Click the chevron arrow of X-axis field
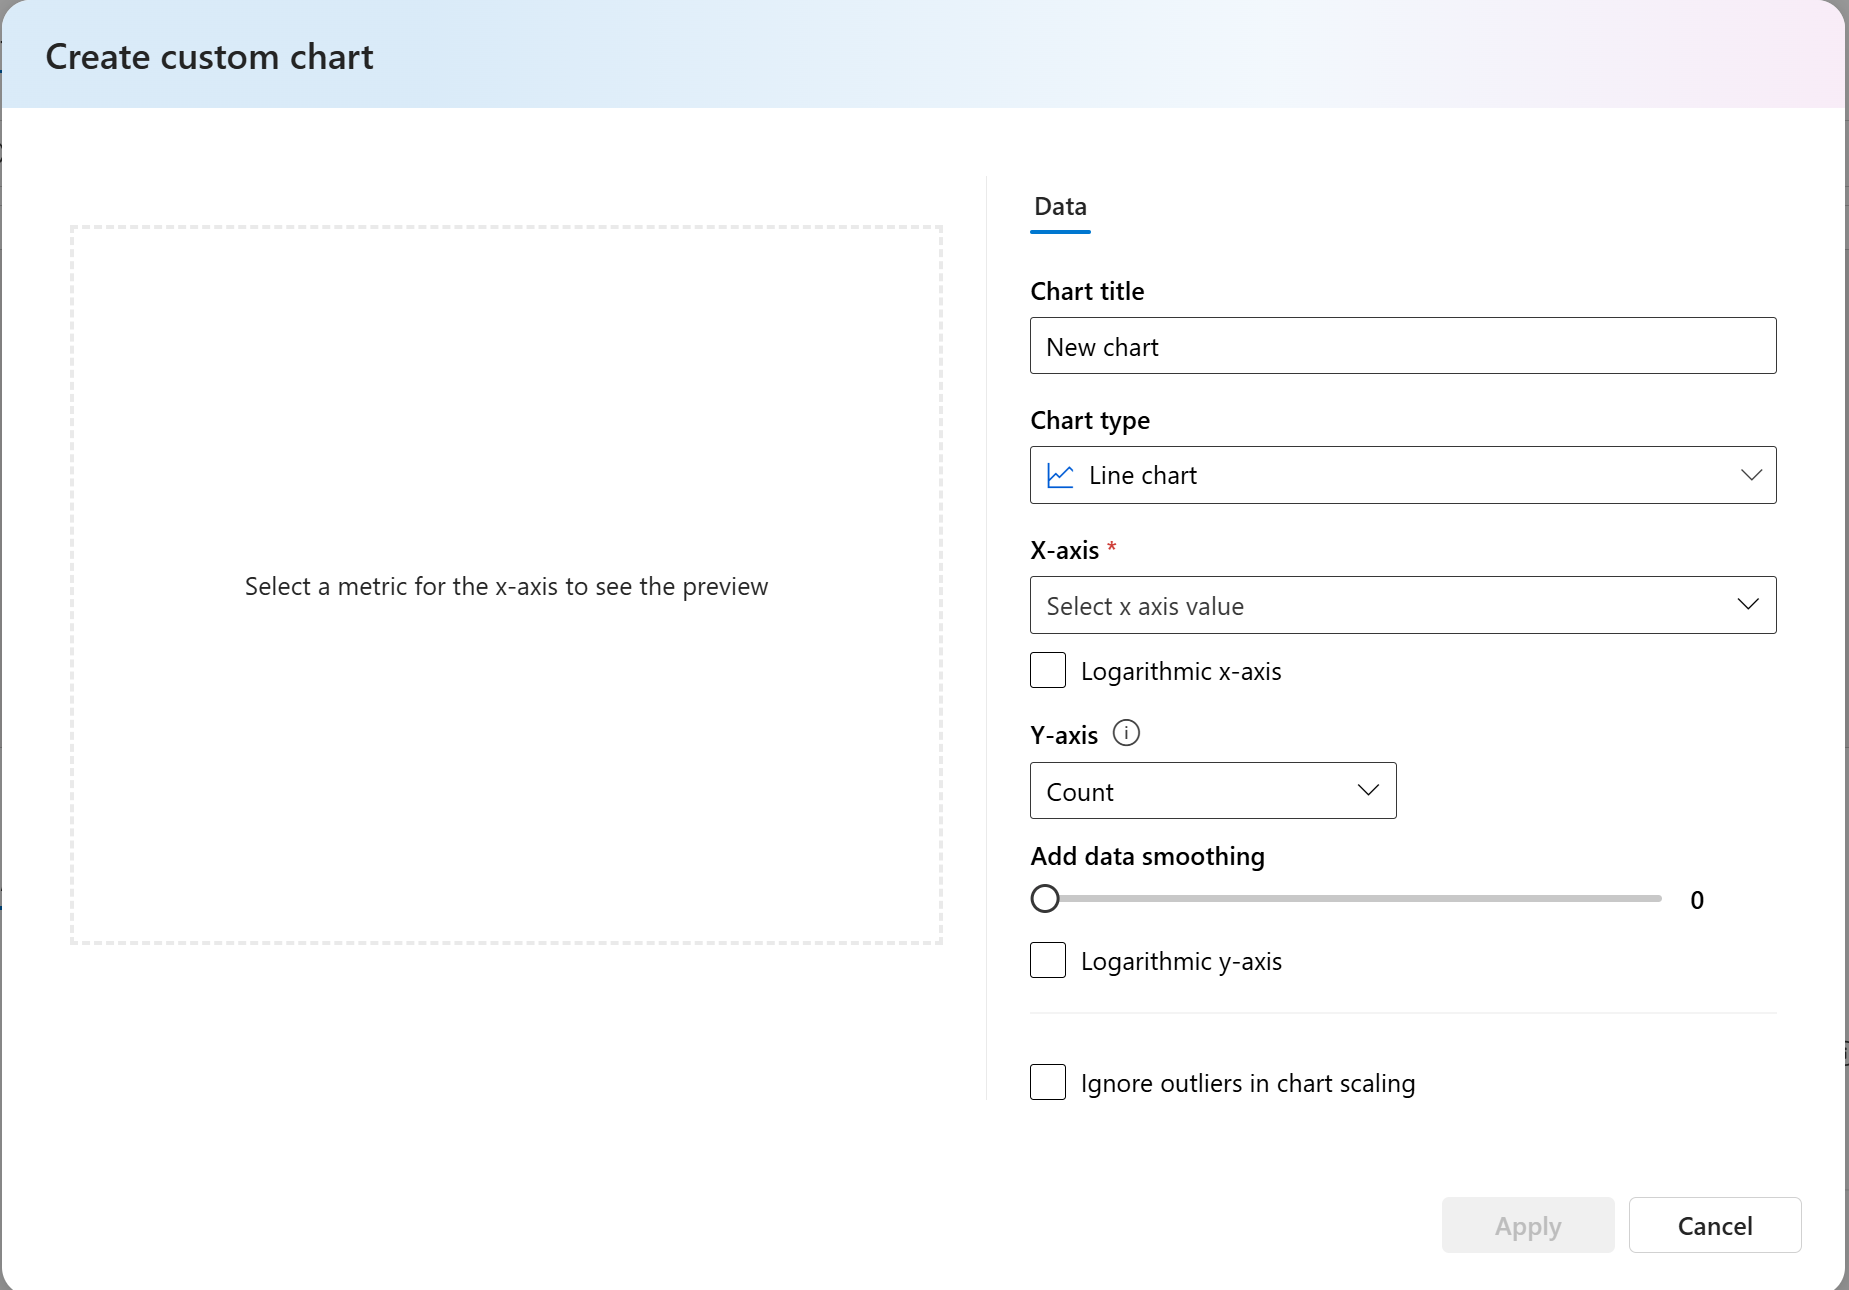 coord(1748,604)
